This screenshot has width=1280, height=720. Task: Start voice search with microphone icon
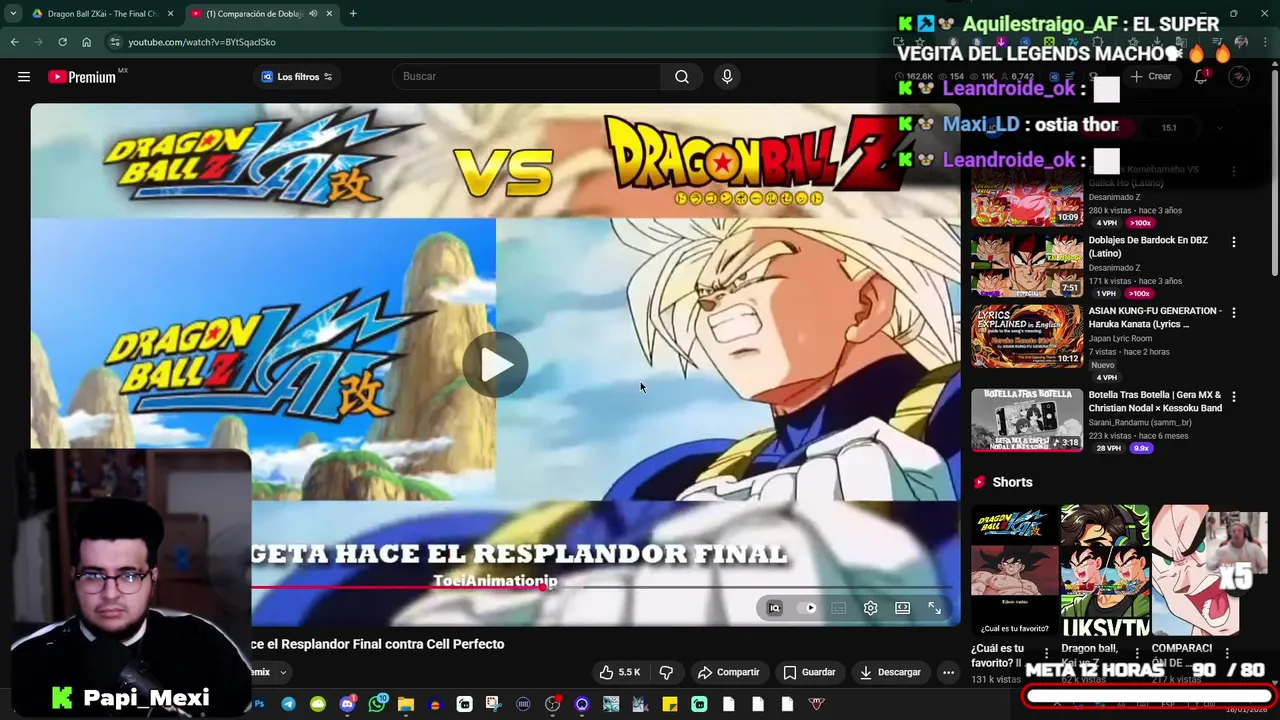(x=727, y=76)
